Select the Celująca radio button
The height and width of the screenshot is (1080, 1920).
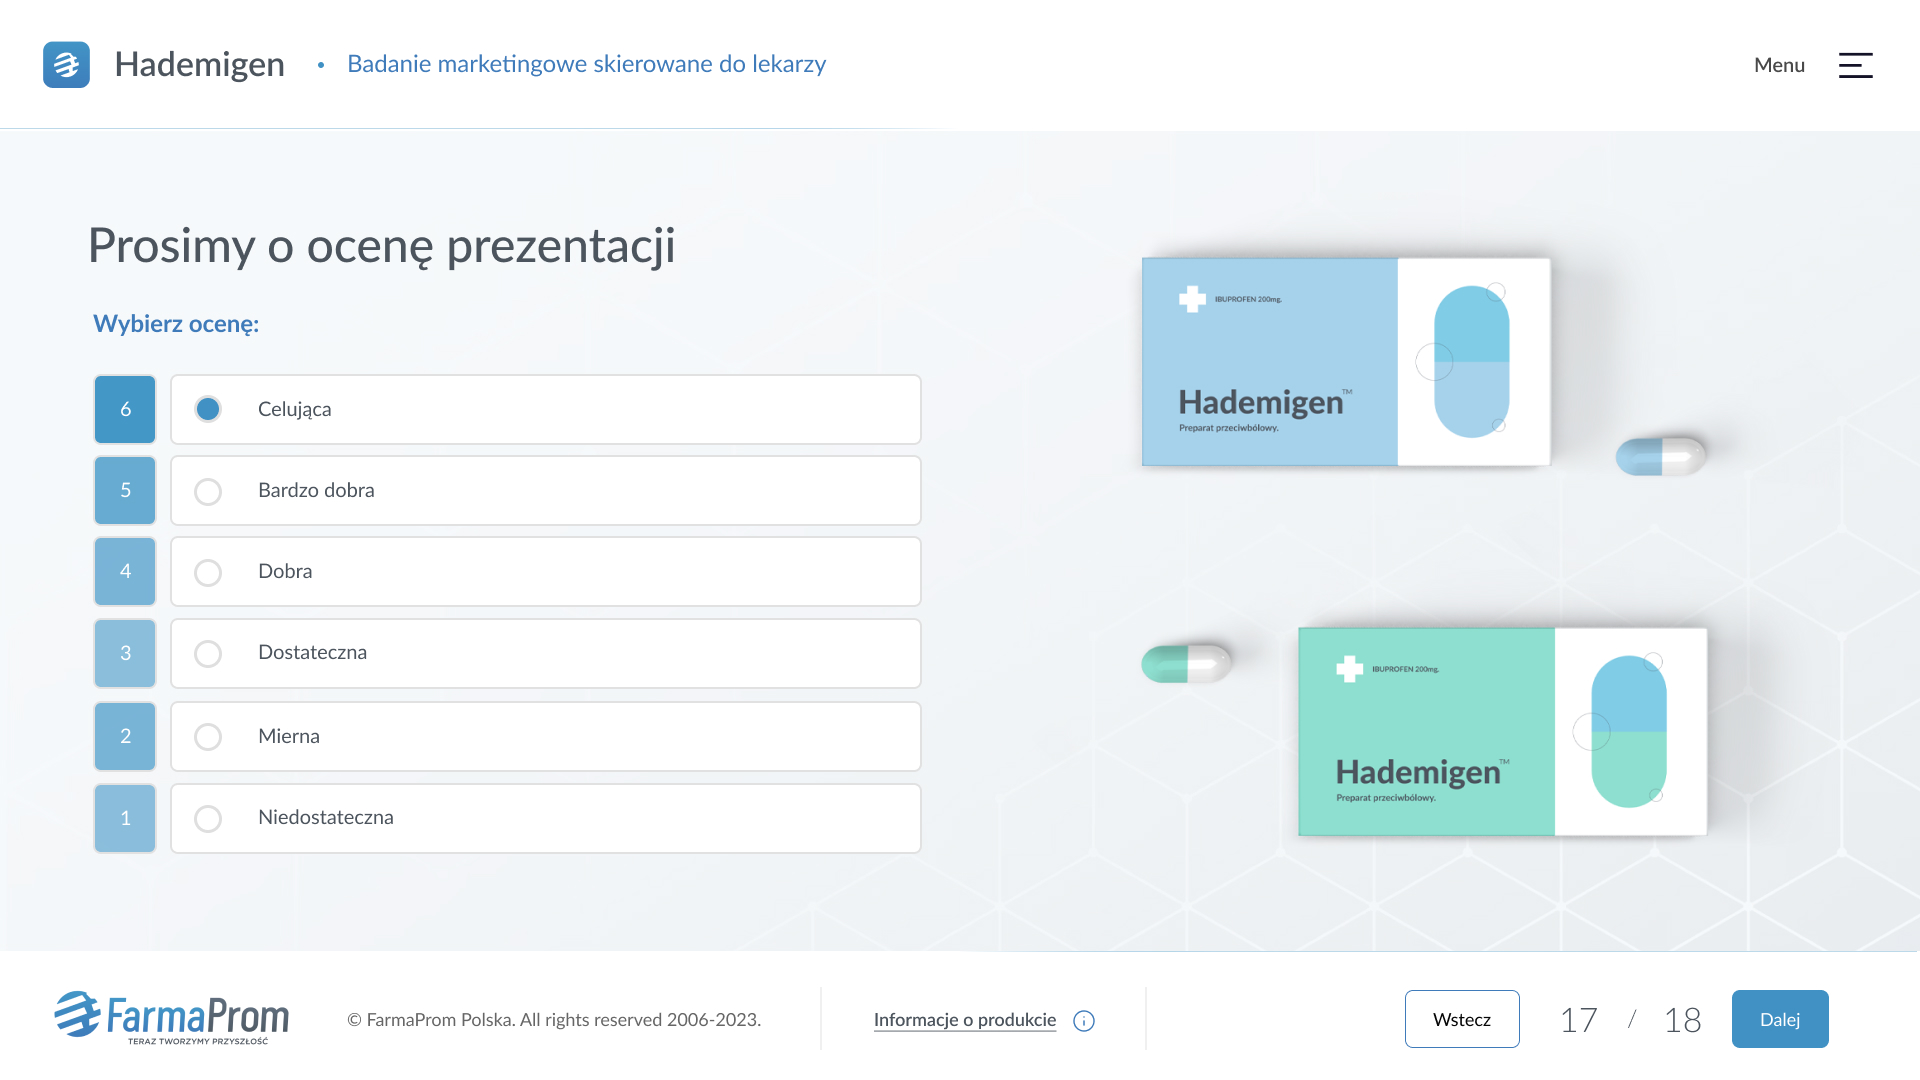(x=208, y=409)
